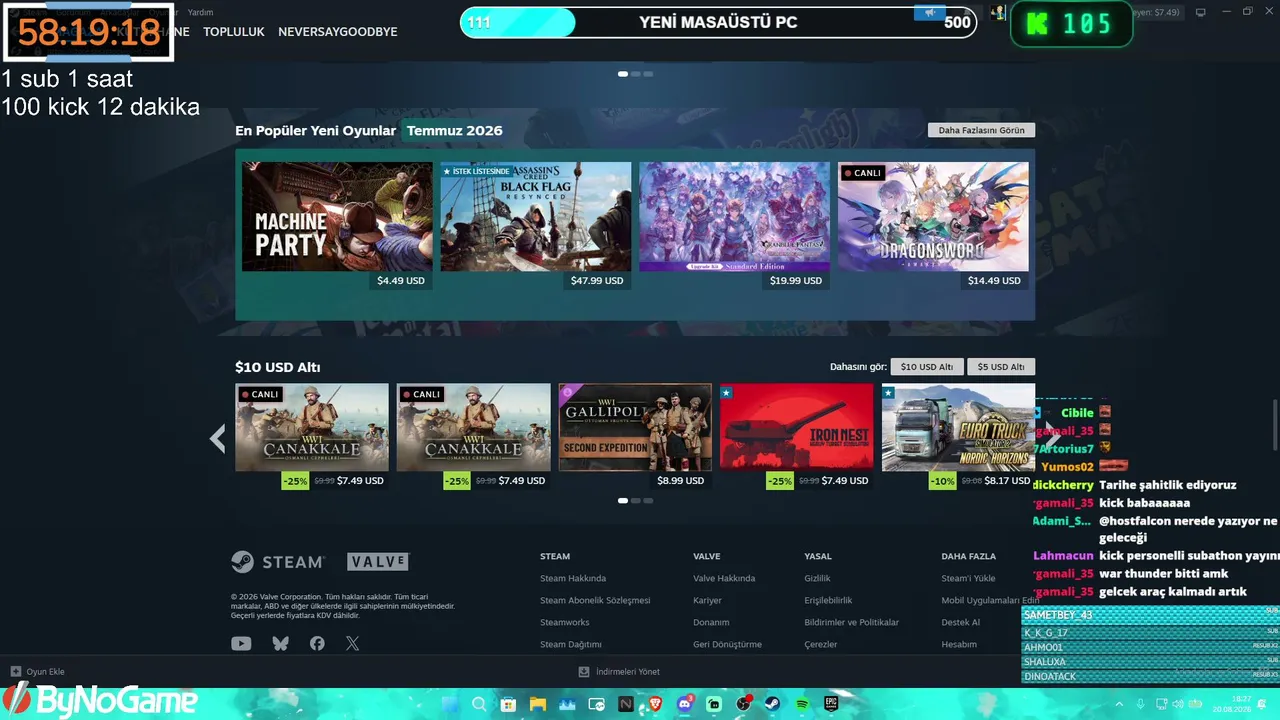Open Spotify from the taskbar
The width and height of the screenshot is (1280, 720).
[x=802, y=704]
